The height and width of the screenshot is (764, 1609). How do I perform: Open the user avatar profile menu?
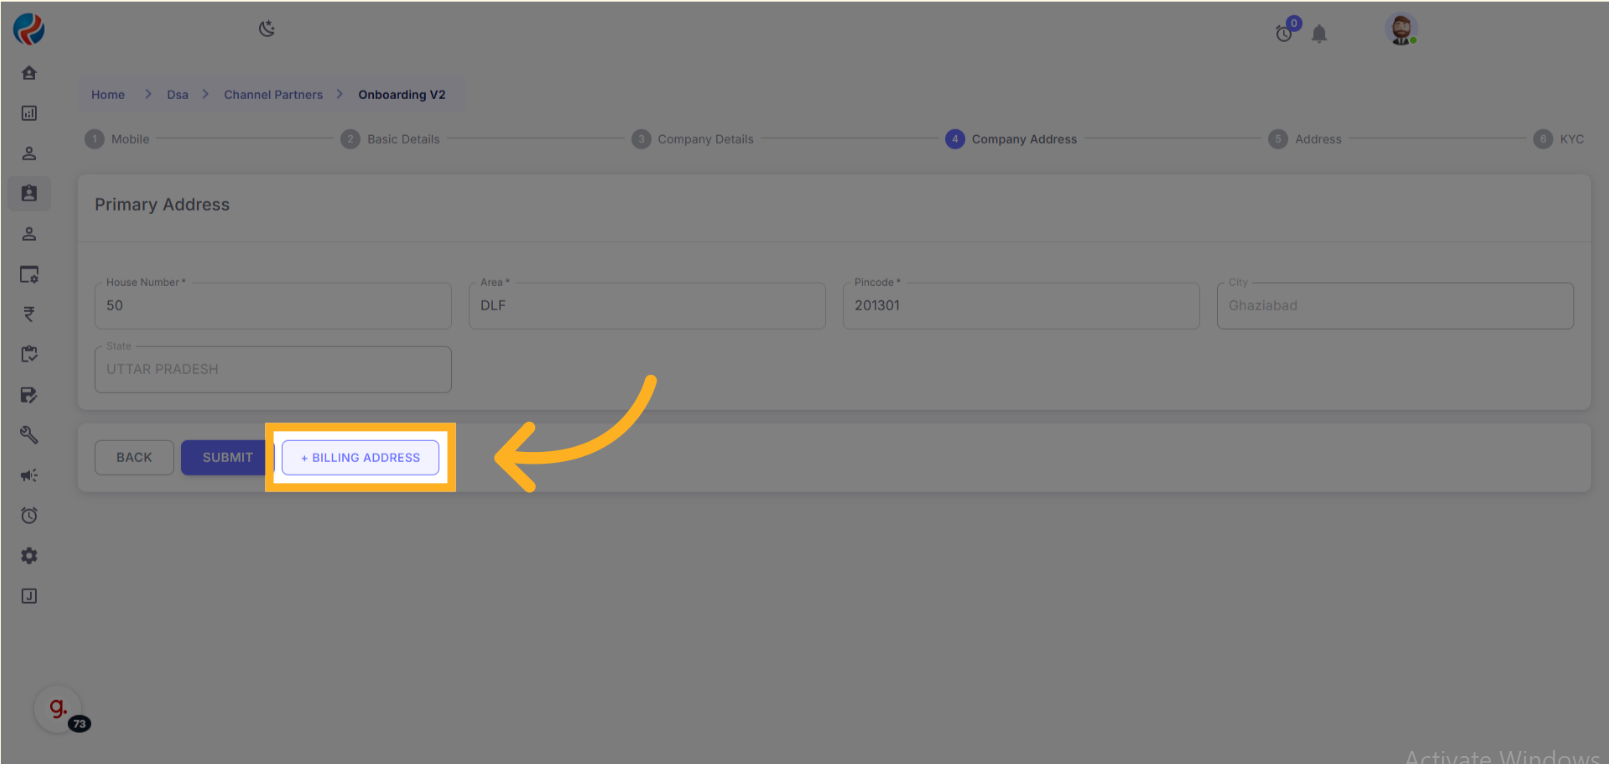pos(1401,30)
